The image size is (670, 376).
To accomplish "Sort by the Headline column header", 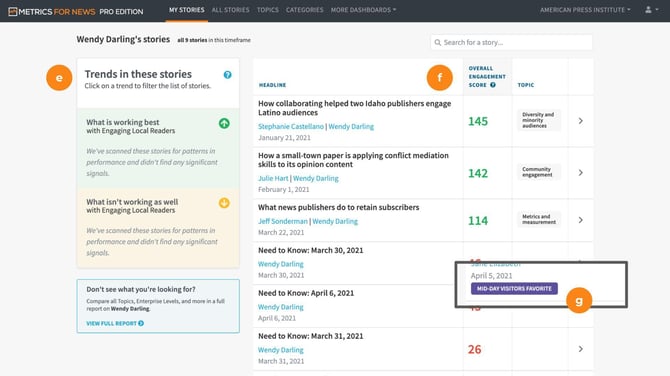I will pyautogui.click(x=273, y=85).
